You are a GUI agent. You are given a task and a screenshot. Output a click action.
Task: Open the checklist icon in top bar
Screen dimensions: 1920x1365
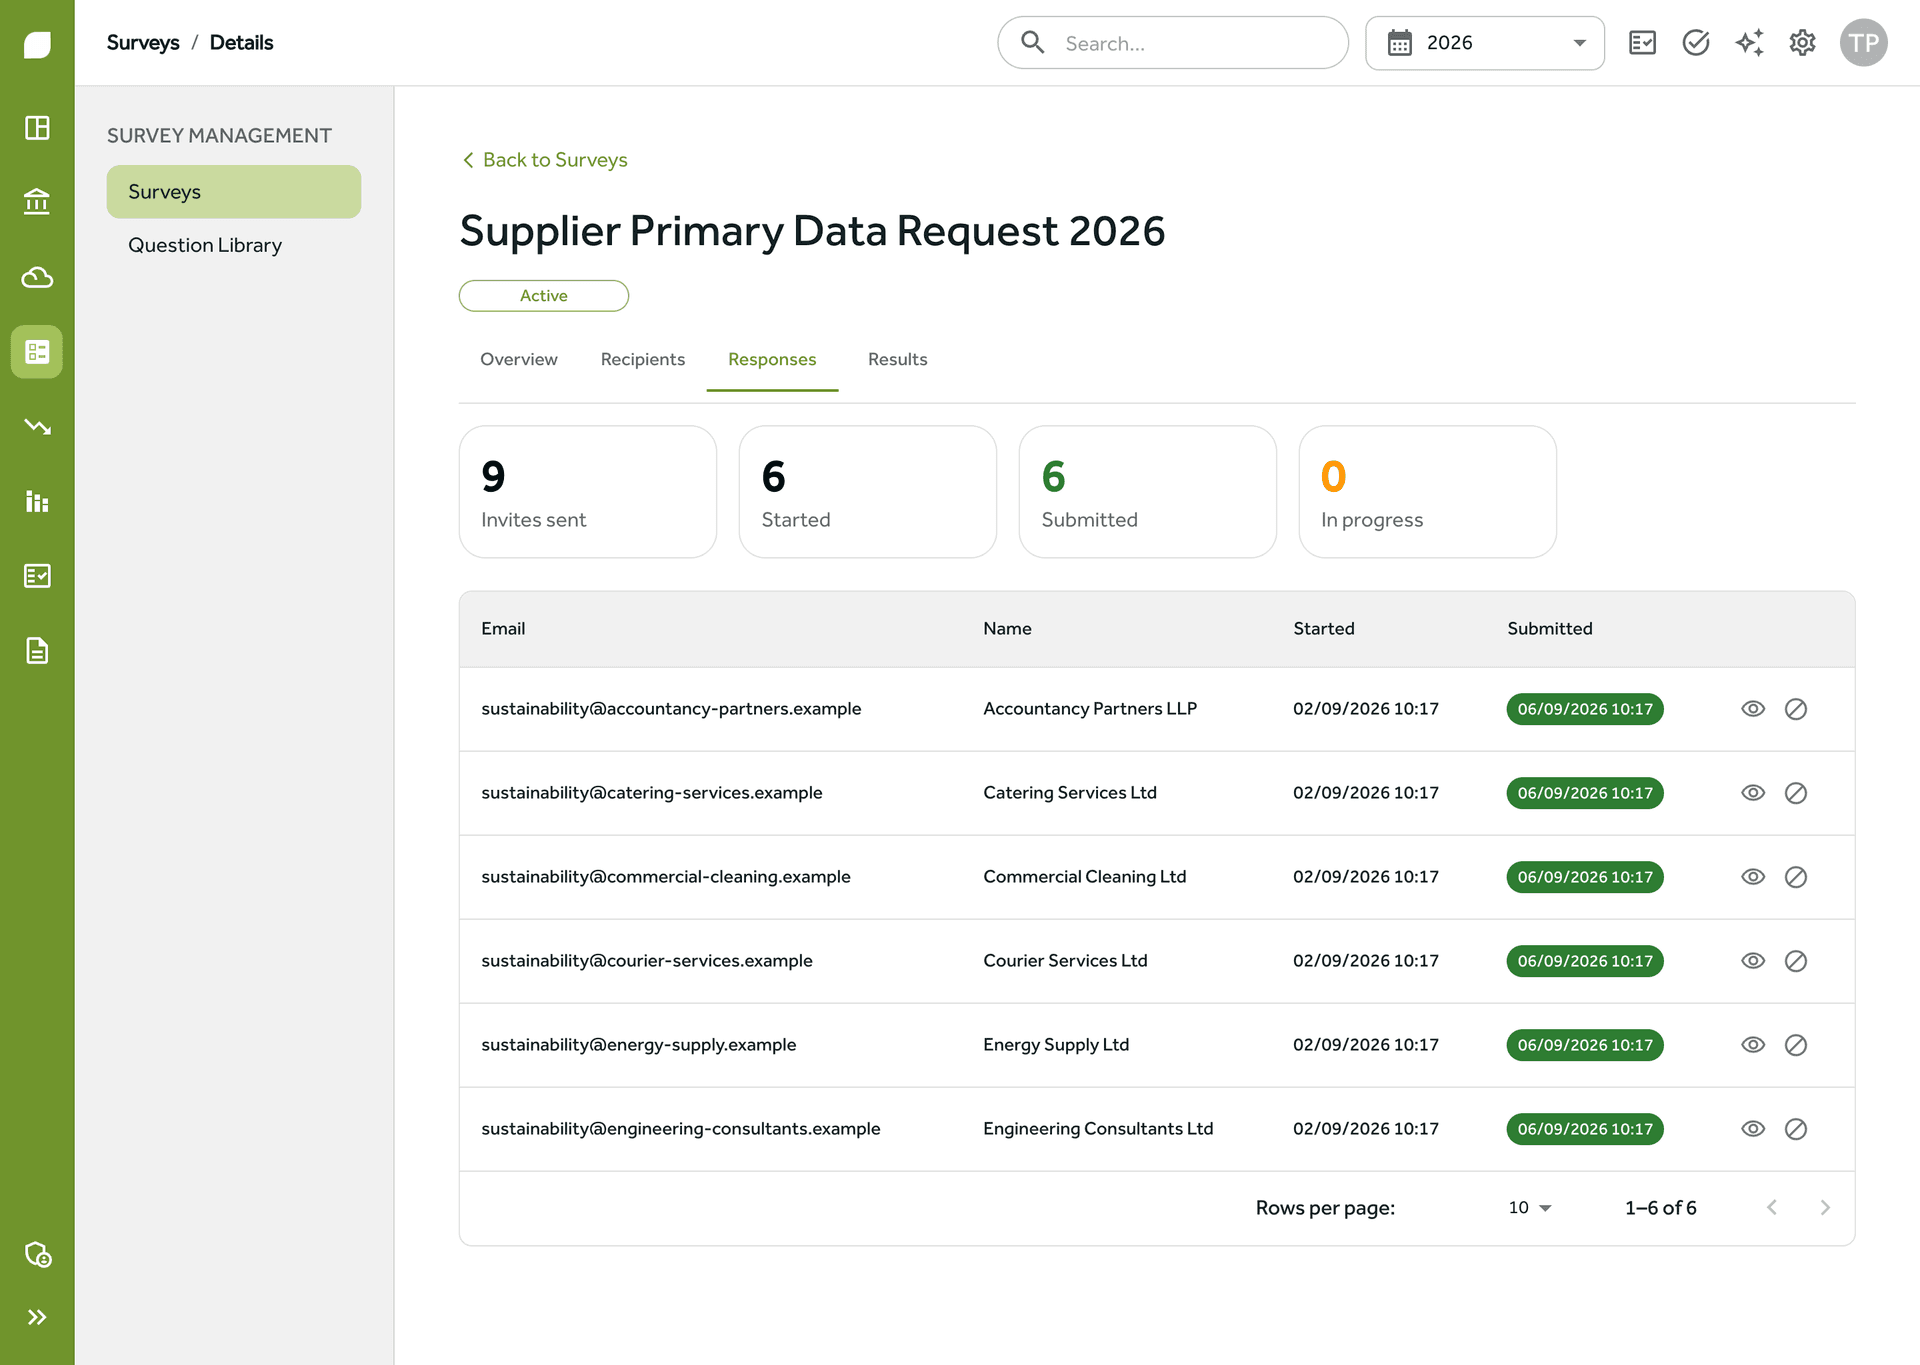pyautogui.click(x=1642, y=43)
